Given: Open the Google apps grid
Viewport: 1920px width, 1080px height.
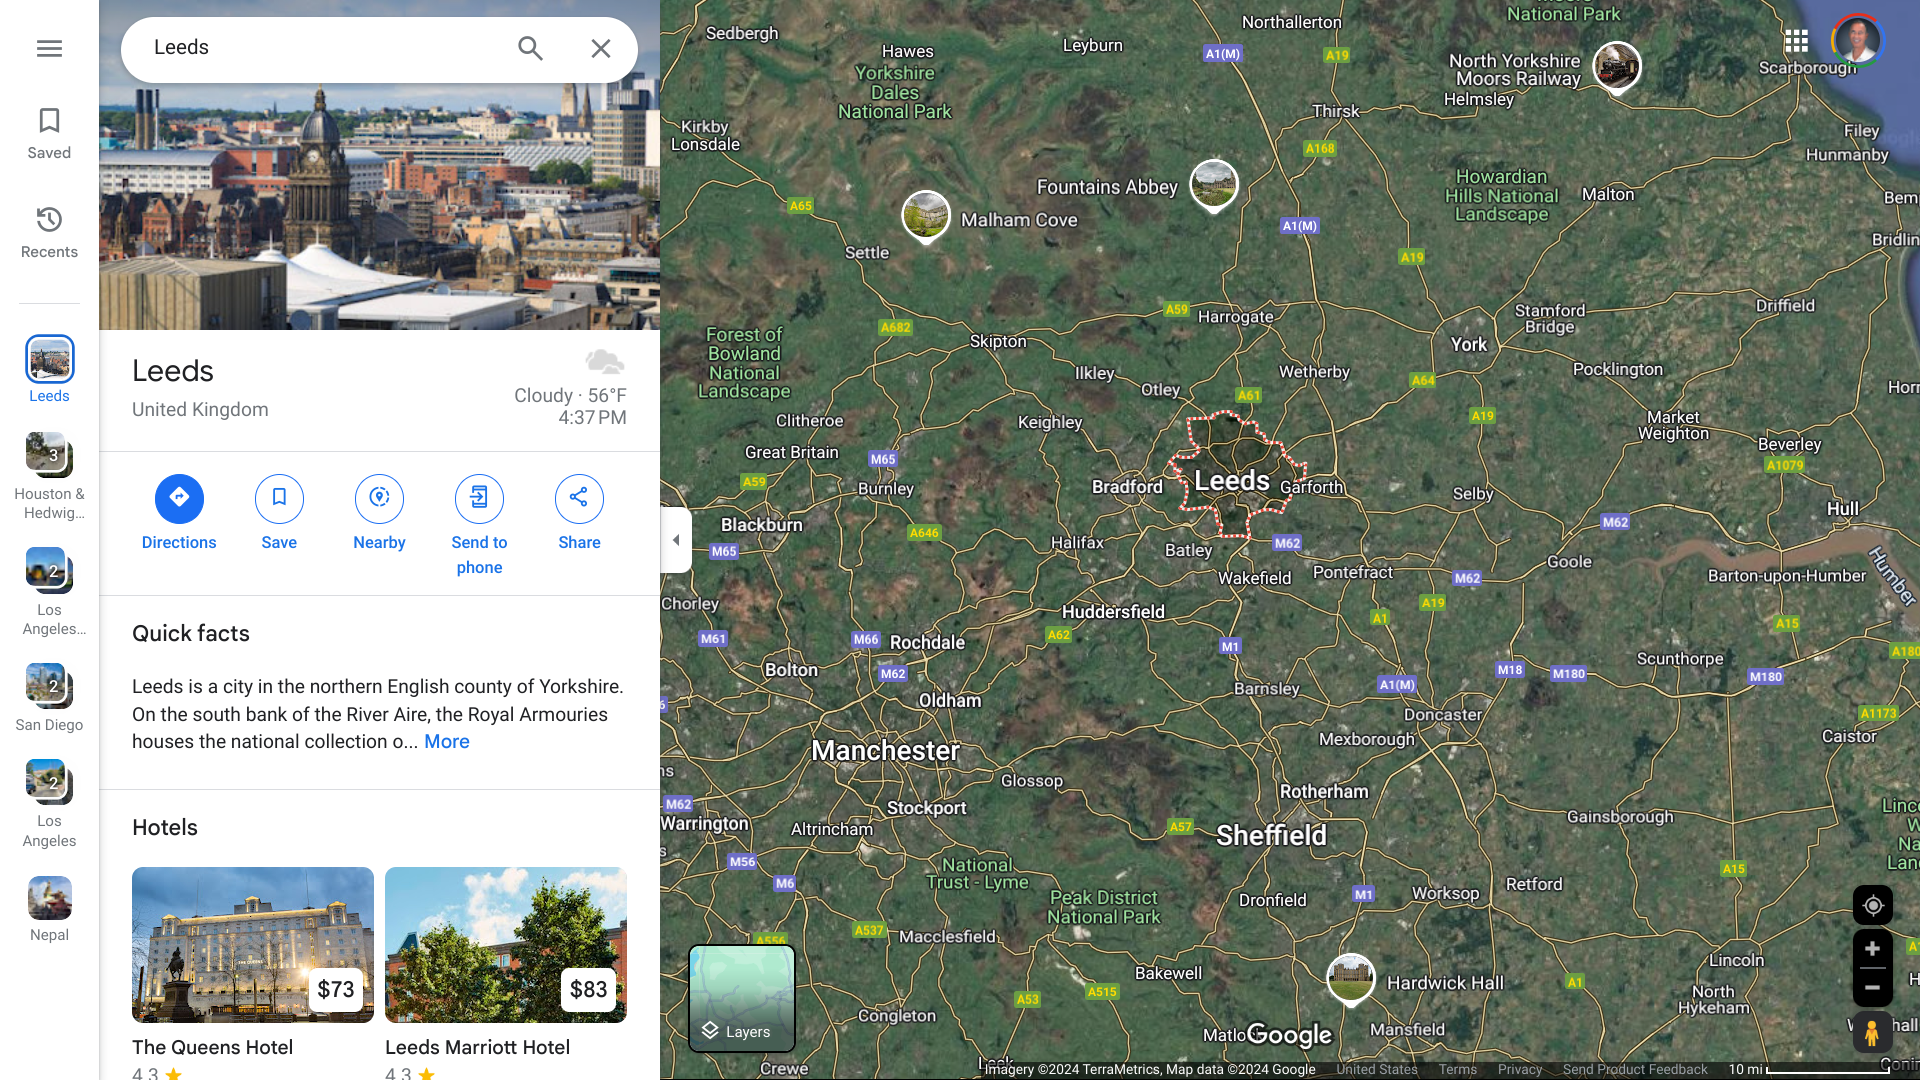Looking at the screenshot, I should click(x=1796, y=41).
